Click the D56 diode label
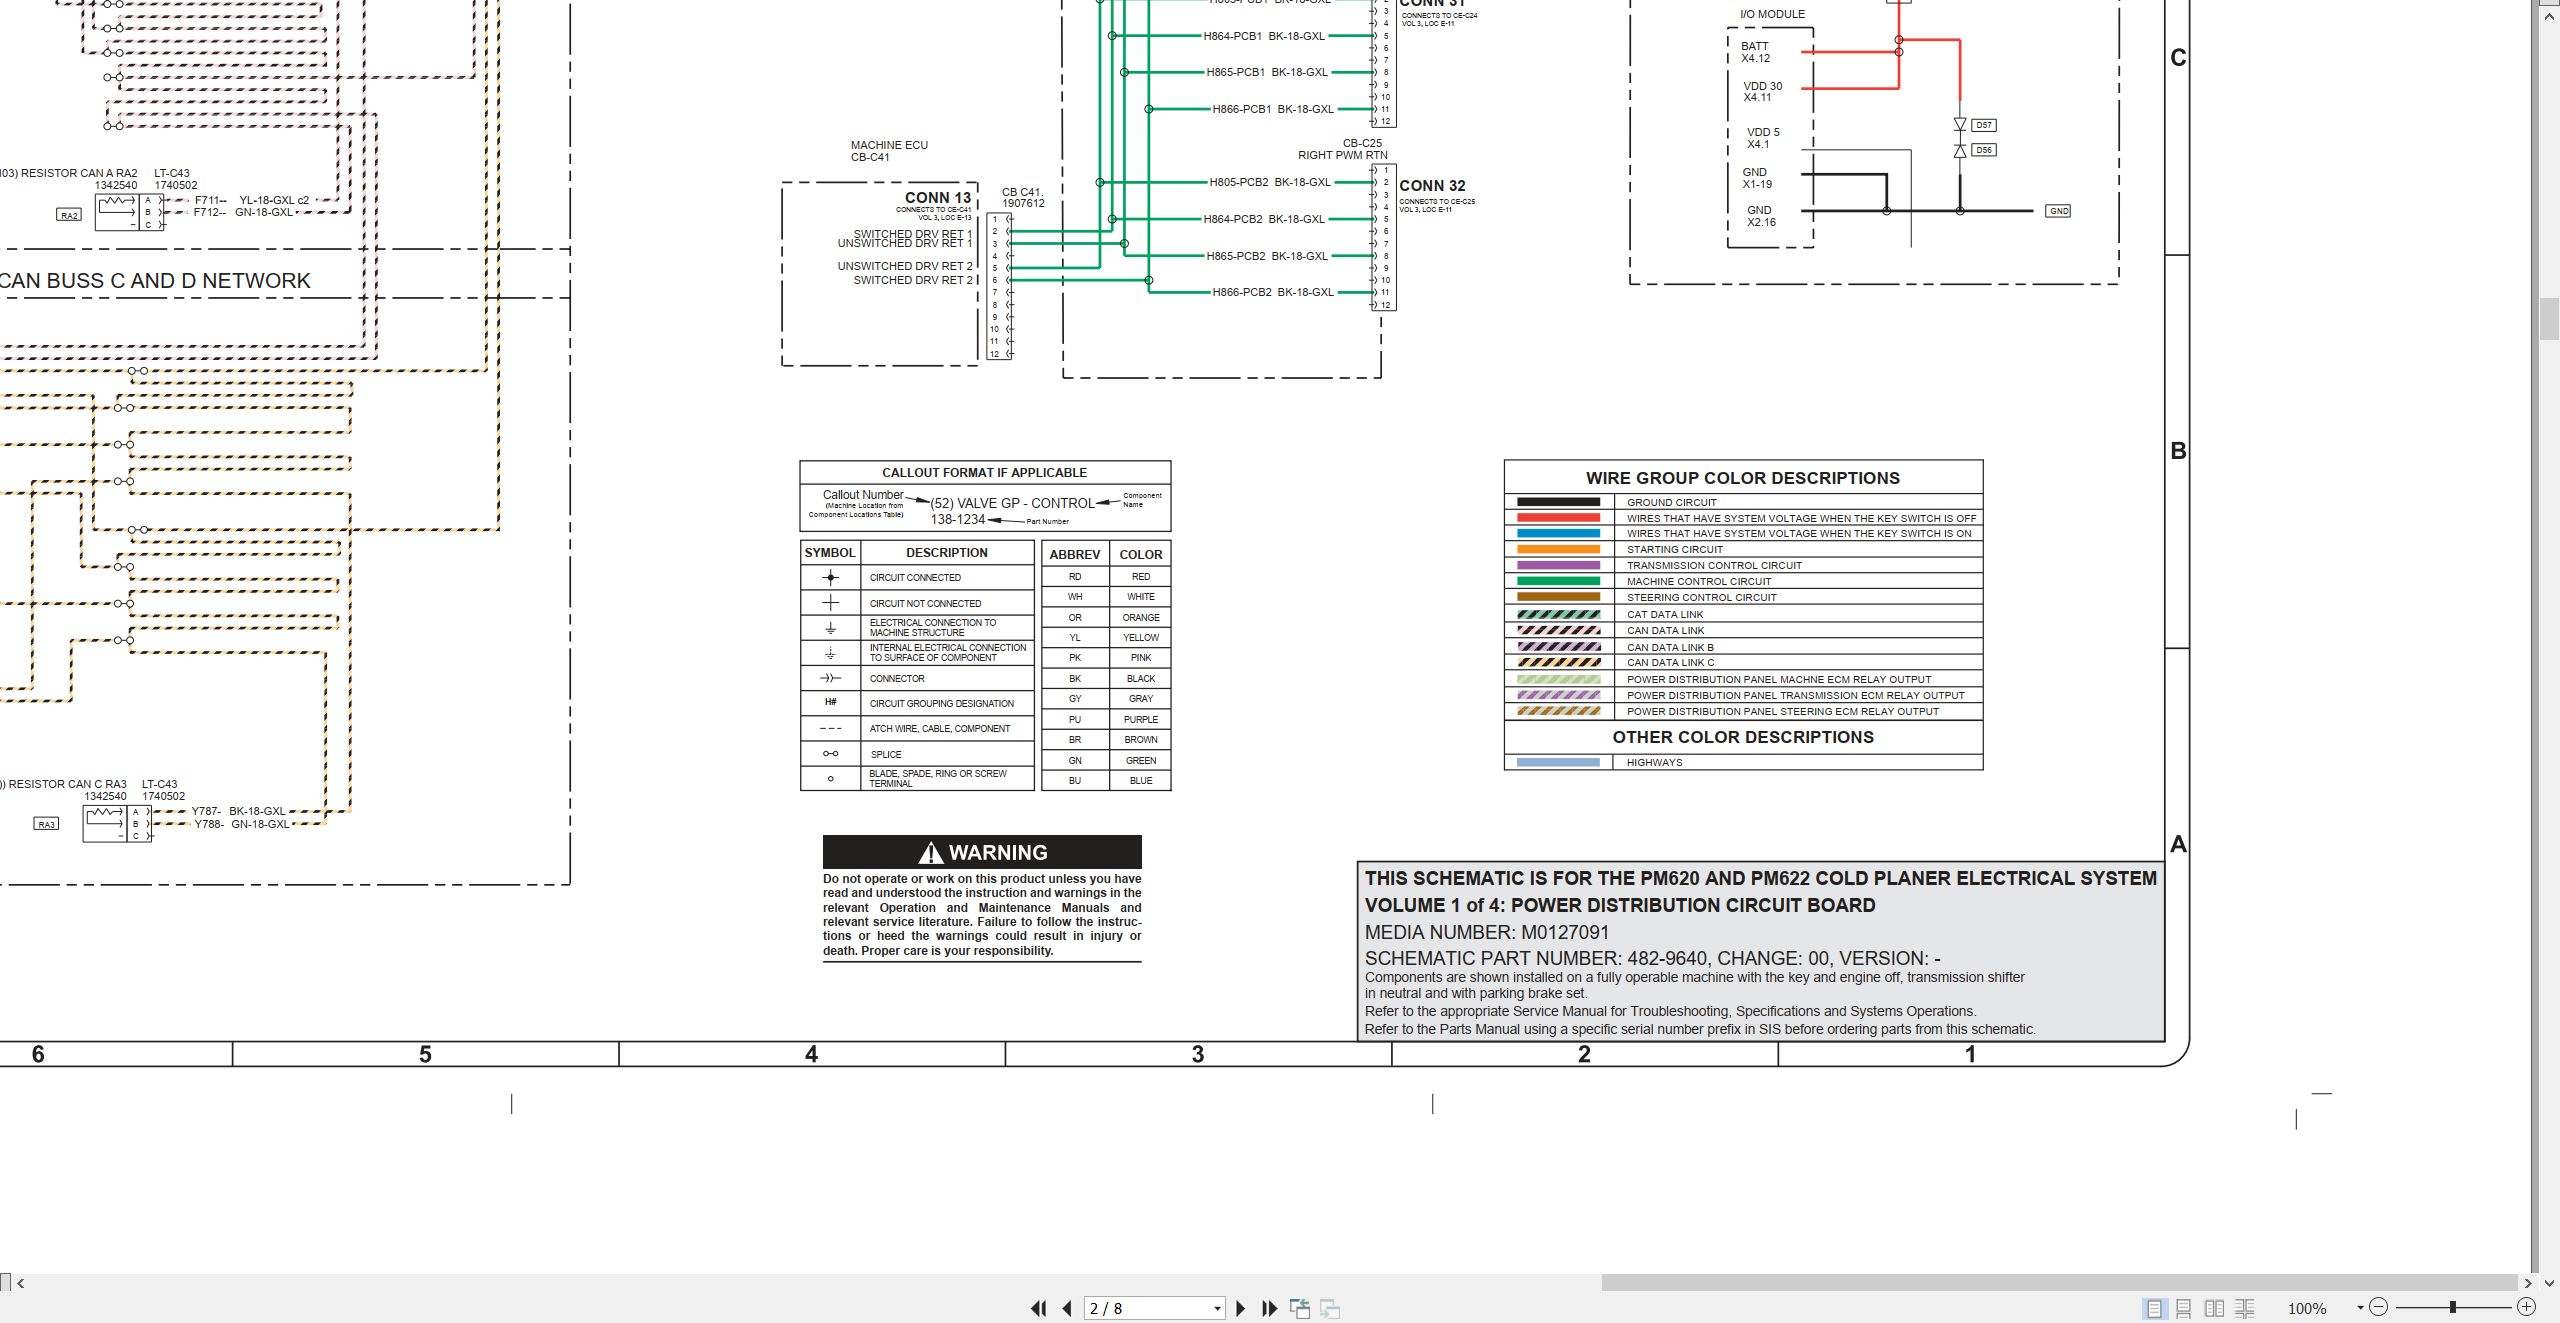The height and width of the screenshot is (1323, 2560). [1984, 150]
